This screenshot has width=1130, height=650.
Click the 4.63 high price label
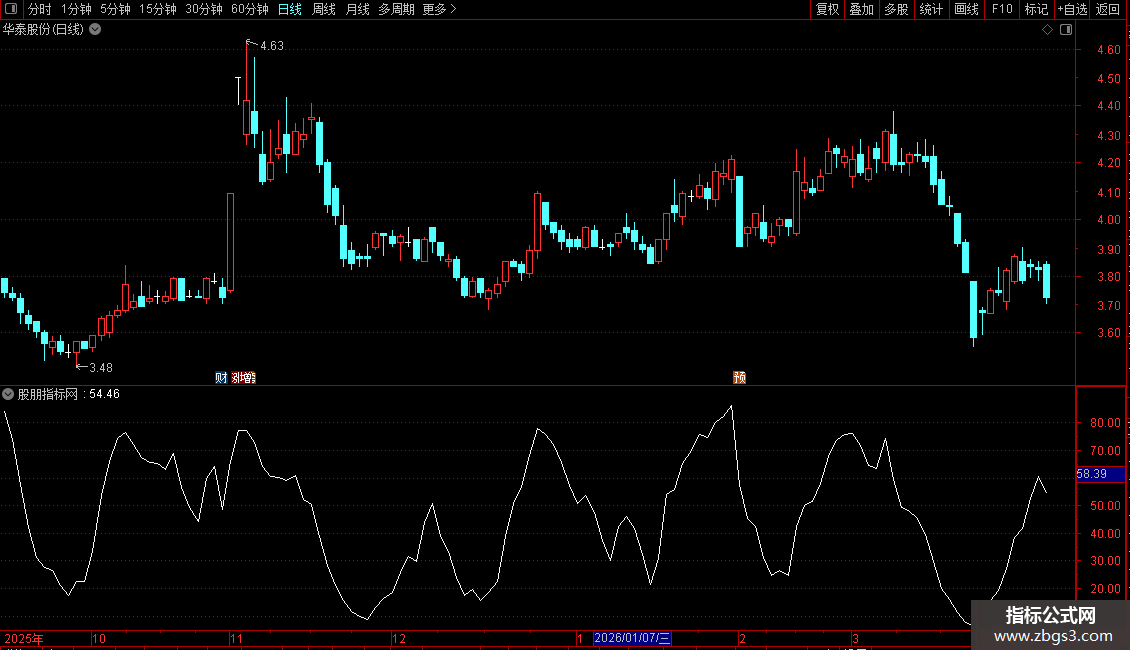tap(272, 46)
